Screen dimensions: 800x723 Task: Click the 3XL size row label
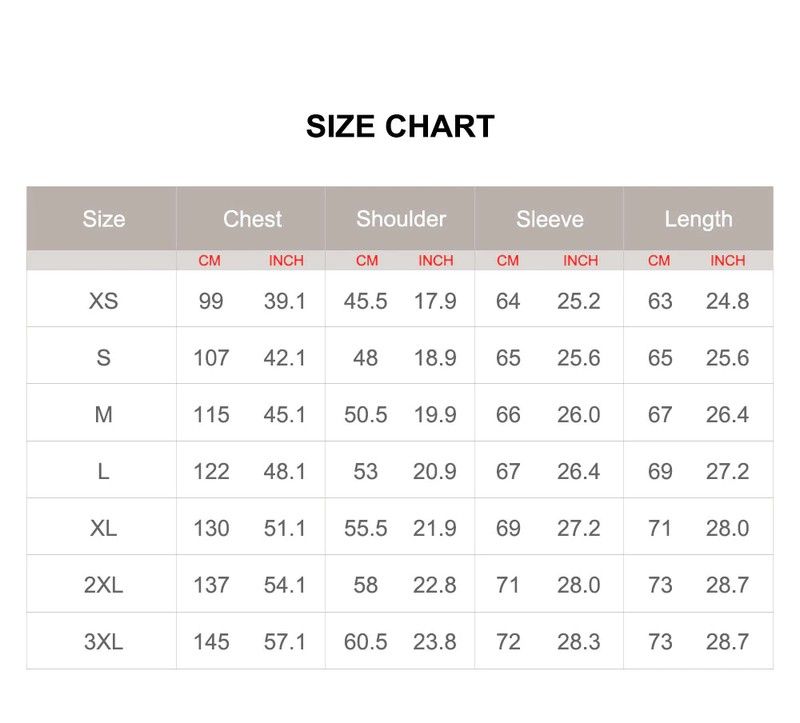[104, 642]
